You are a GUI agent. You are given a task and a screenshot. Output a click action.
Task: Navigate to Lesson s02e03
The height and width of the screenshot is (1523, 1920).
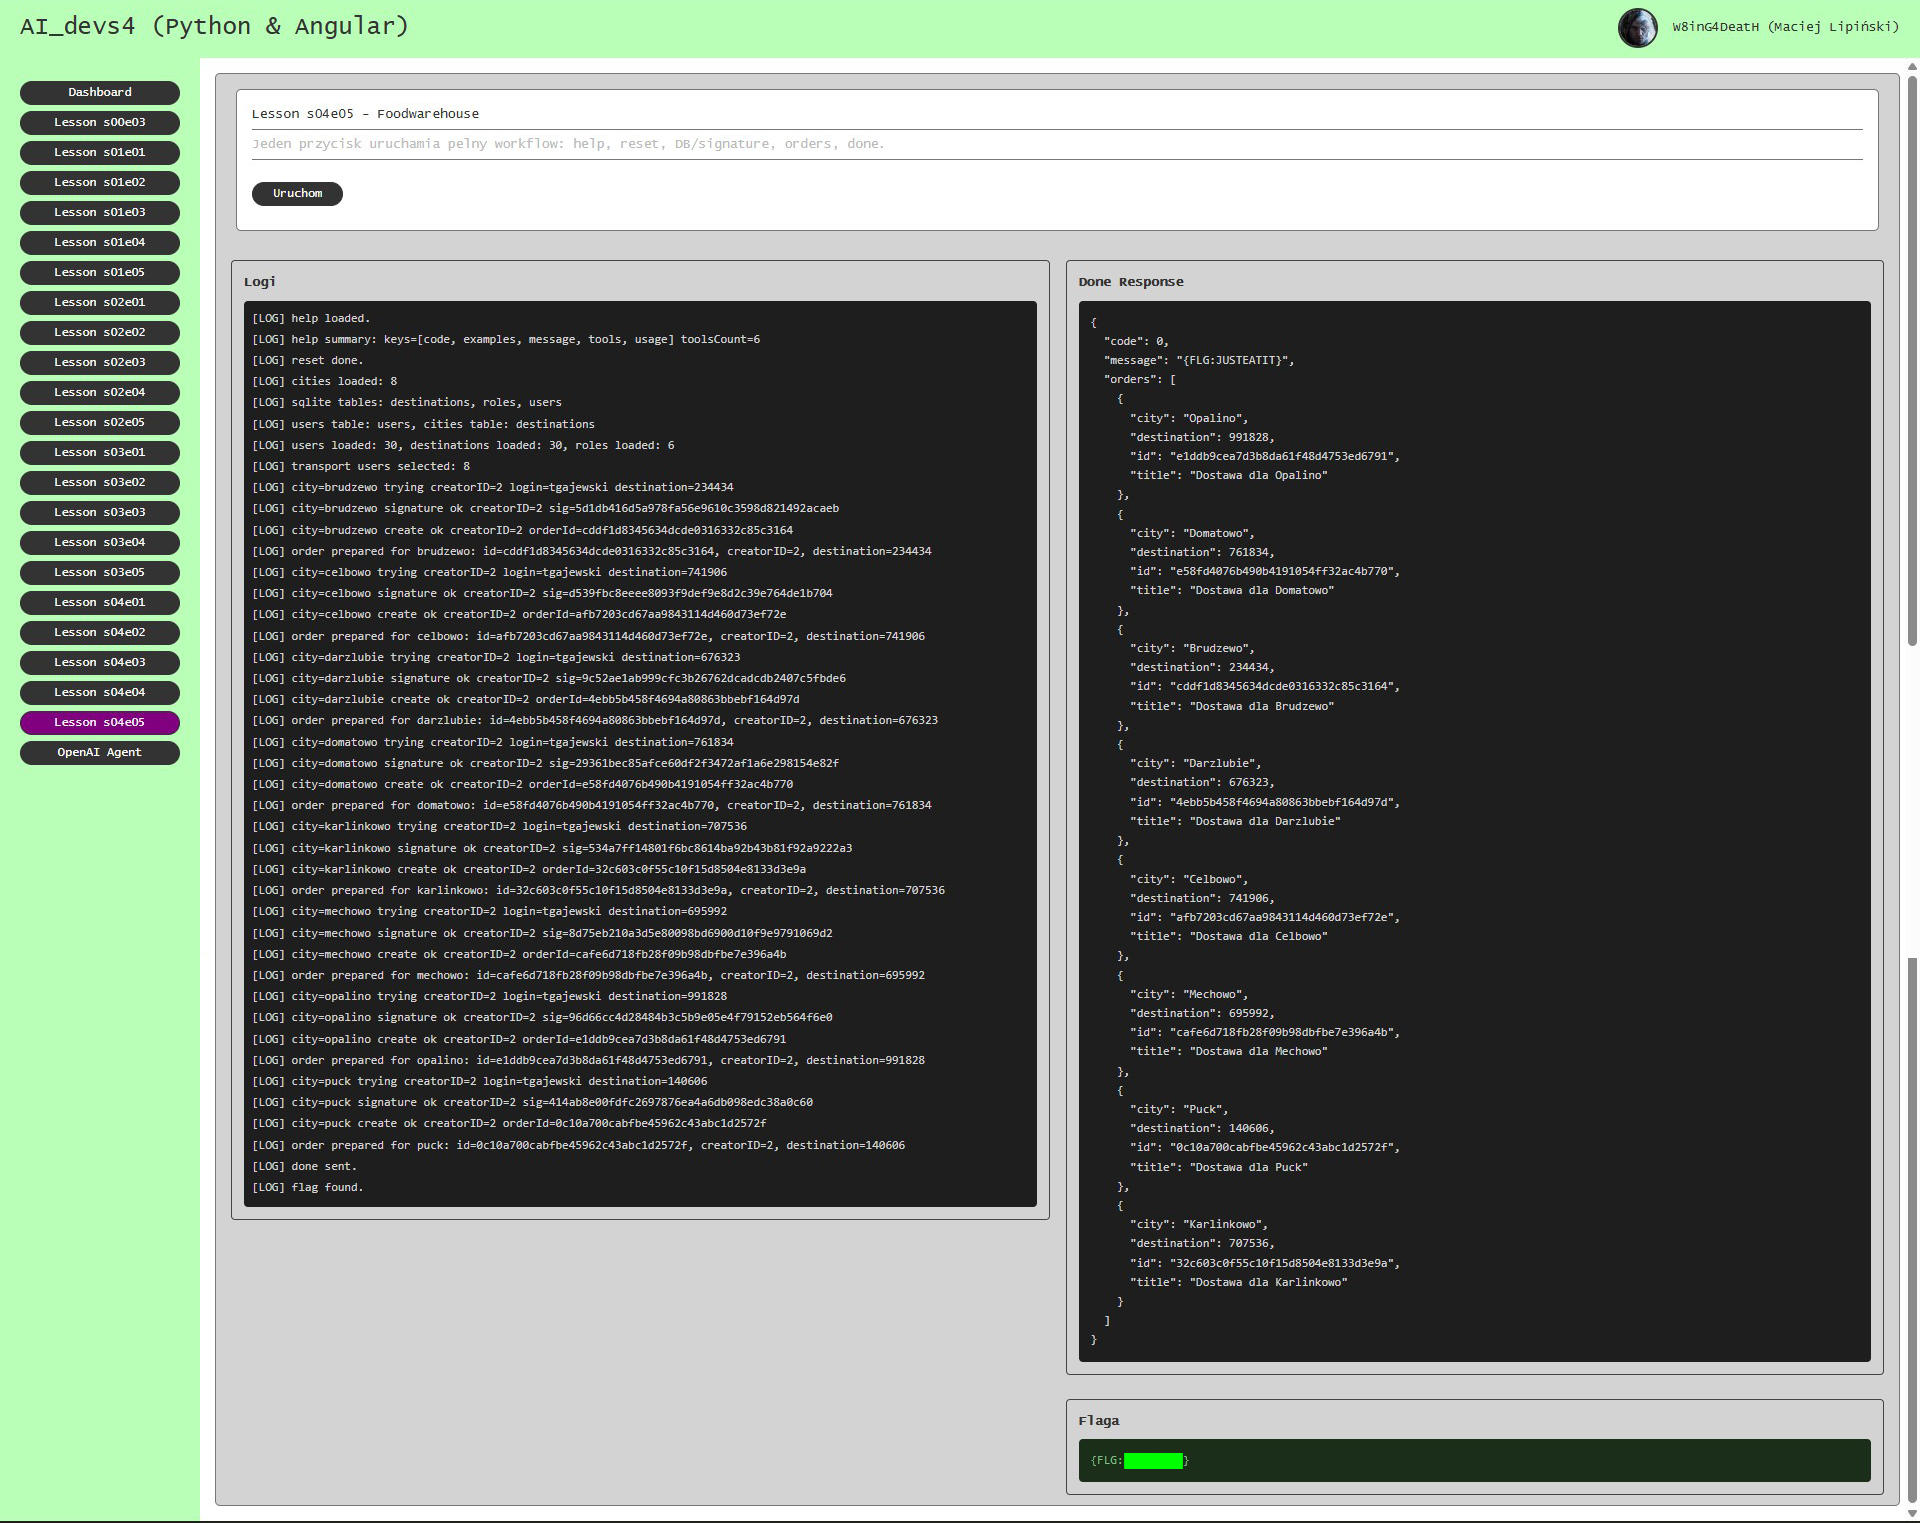point(100,362)
